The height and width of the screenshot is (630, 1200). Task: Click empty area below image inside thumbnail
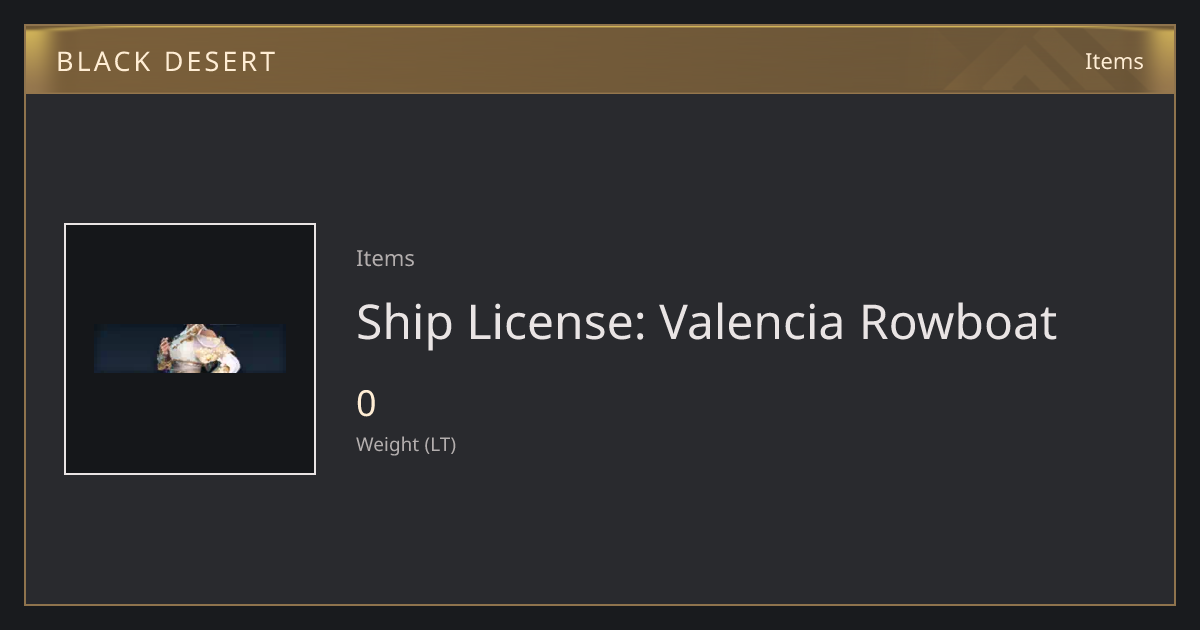click(x=190, y=423)
